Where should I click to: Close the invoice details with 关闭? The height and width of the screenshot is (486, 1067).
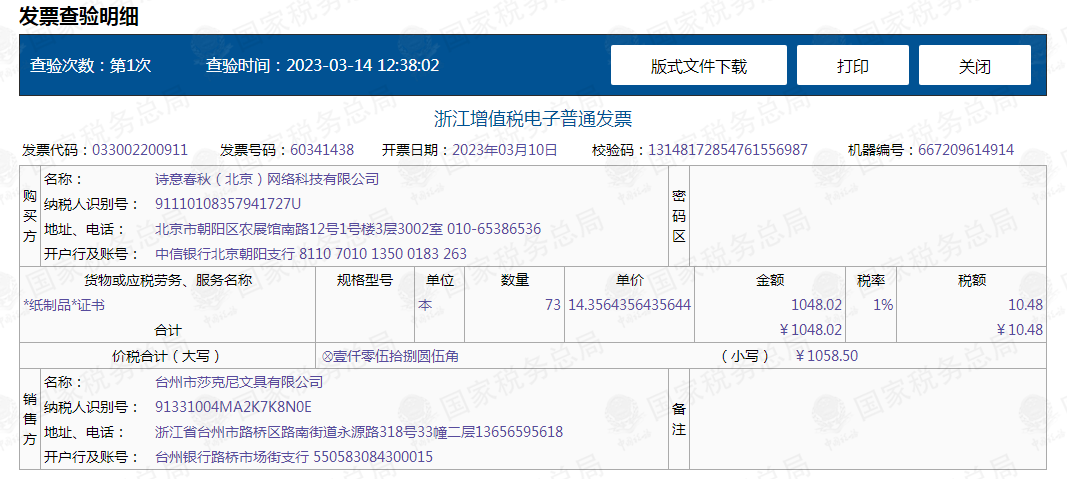tap(974, 66)
